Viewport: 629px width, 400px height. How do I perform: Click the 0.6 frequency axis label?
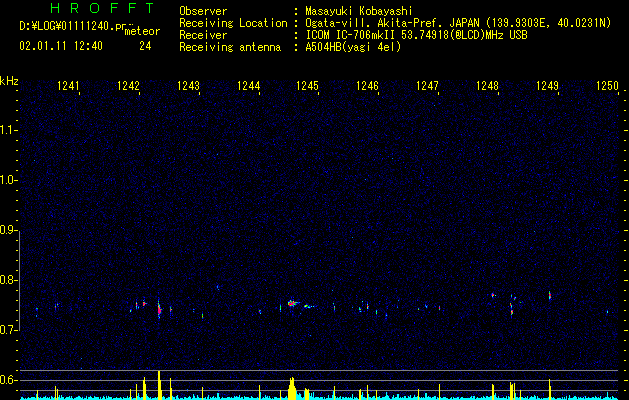click(8, 380)
